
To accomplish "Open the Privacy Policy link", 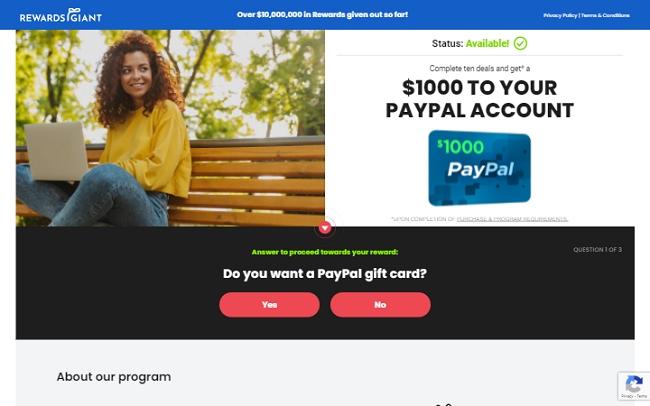I will coord(560,15).
